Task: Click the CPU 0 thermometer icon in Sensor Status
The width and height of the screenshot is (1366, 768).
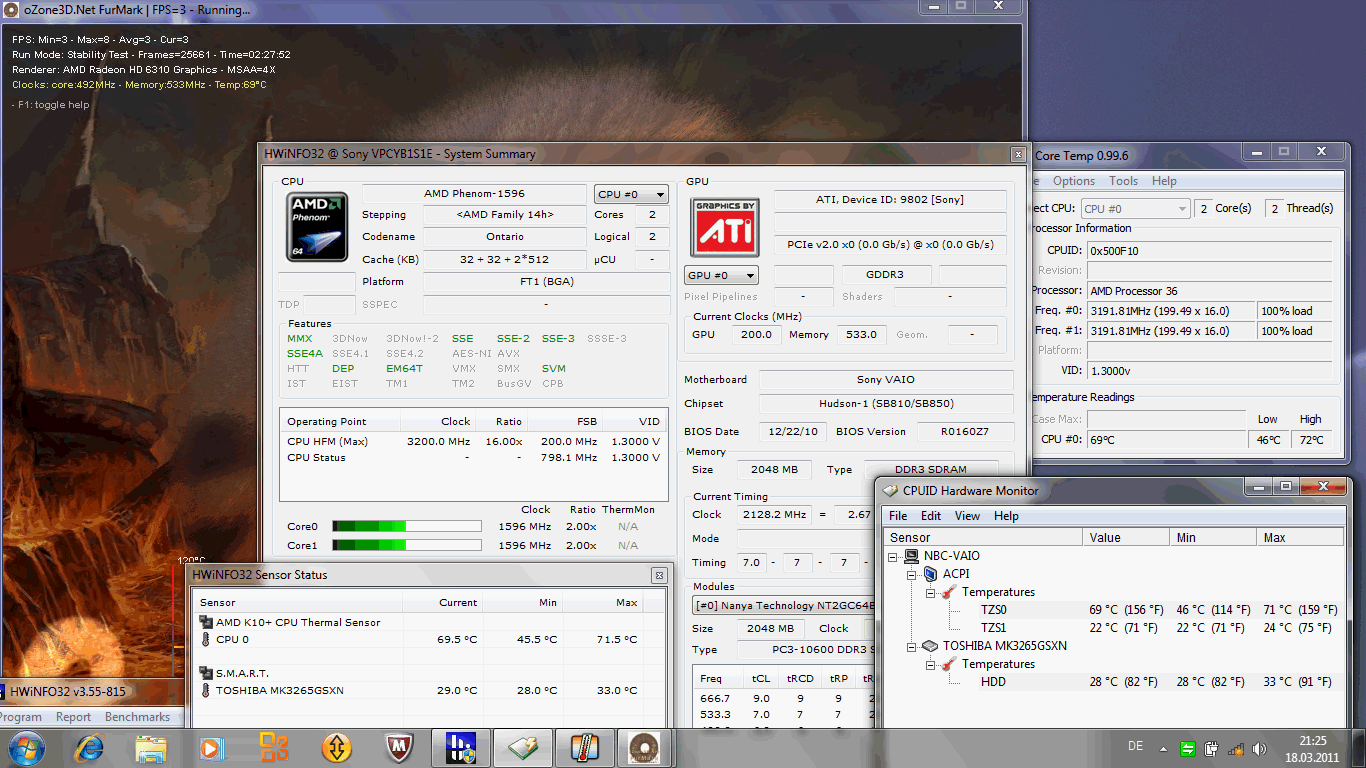Action: (207, 639)
